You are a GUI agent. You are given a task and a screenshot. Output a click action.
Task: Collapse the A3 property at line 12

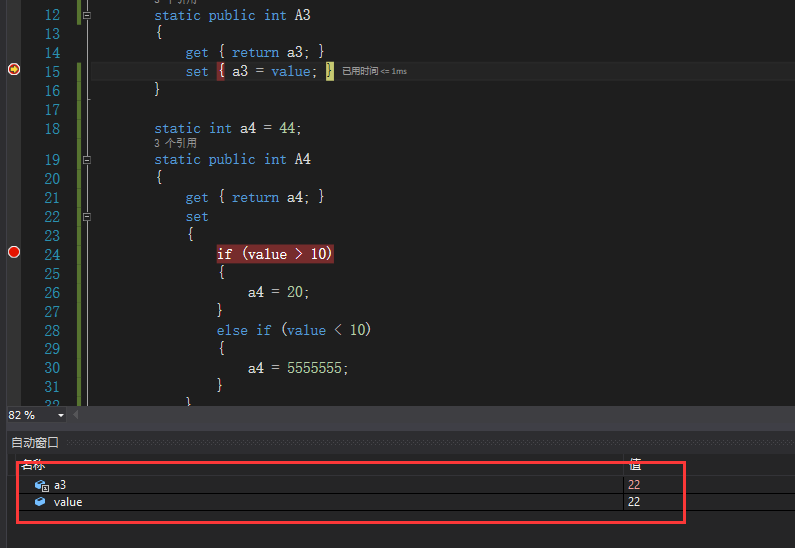tap(87, 16)
